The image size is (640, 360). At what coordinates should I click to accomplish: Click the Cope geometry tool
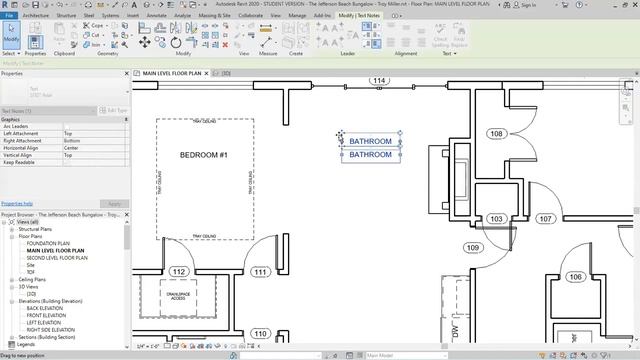[x=93, y=25]
